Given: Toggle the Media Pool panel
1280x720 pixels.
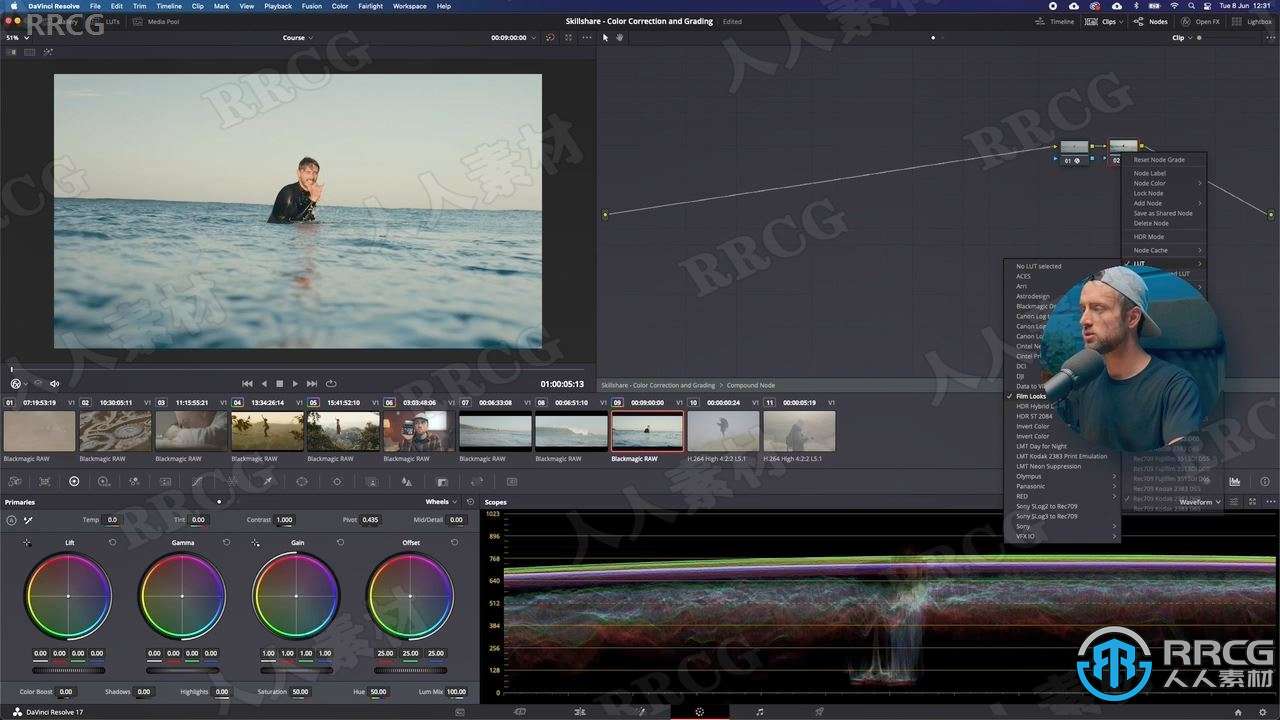Looking at the screenshot, I should click(156, 21).
